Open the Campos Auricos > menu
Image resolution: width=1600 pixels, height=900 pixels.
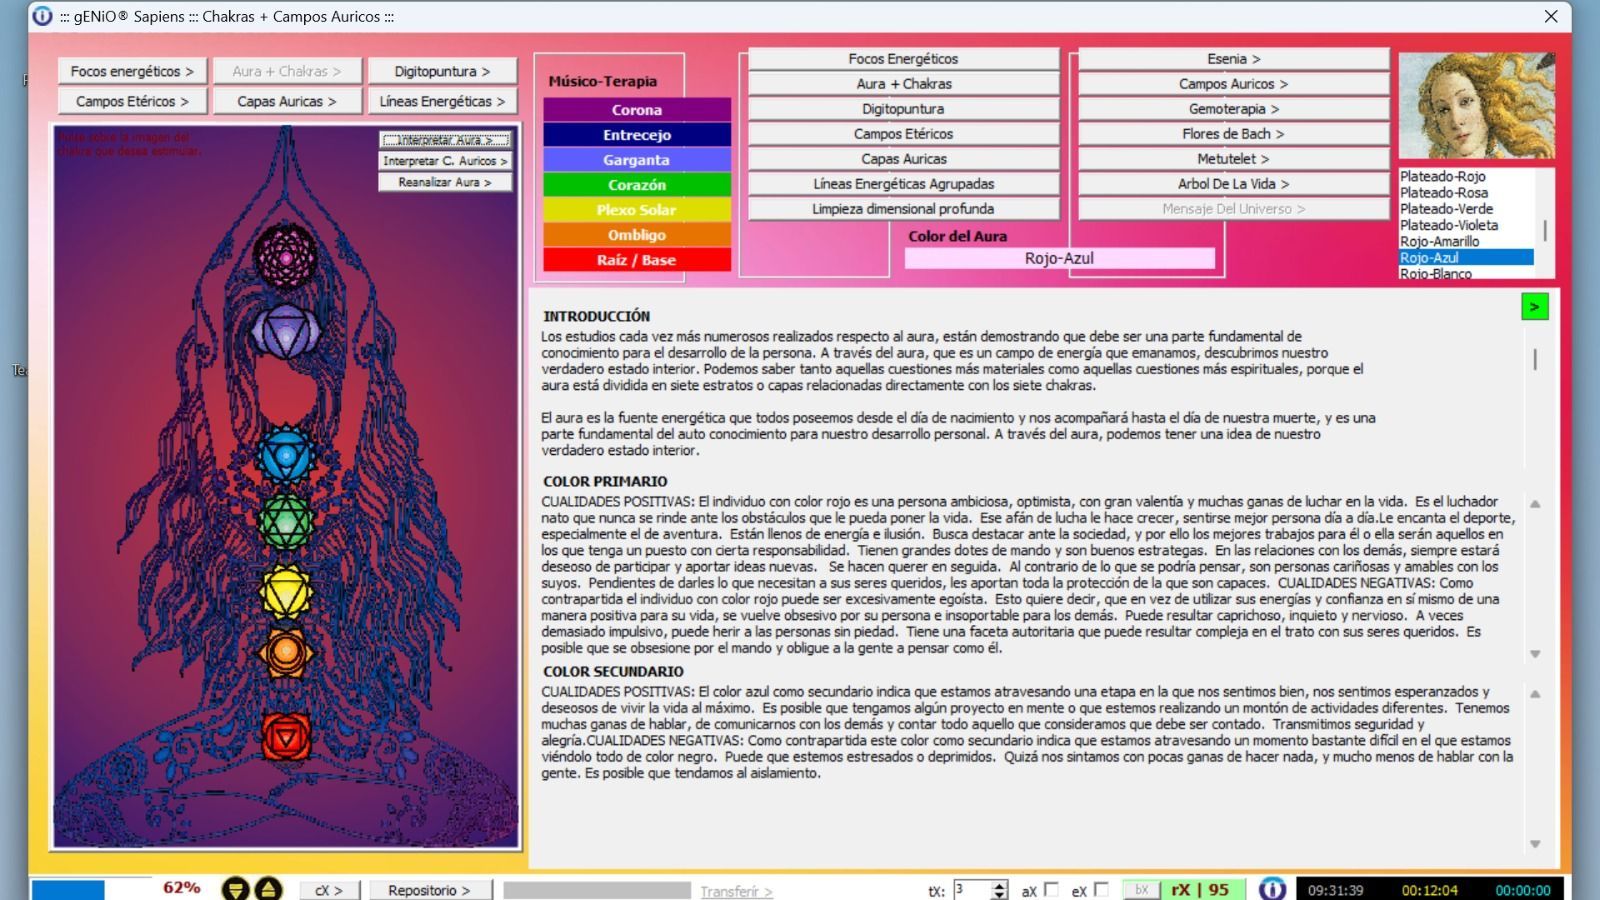click(x=1233, y=84)
